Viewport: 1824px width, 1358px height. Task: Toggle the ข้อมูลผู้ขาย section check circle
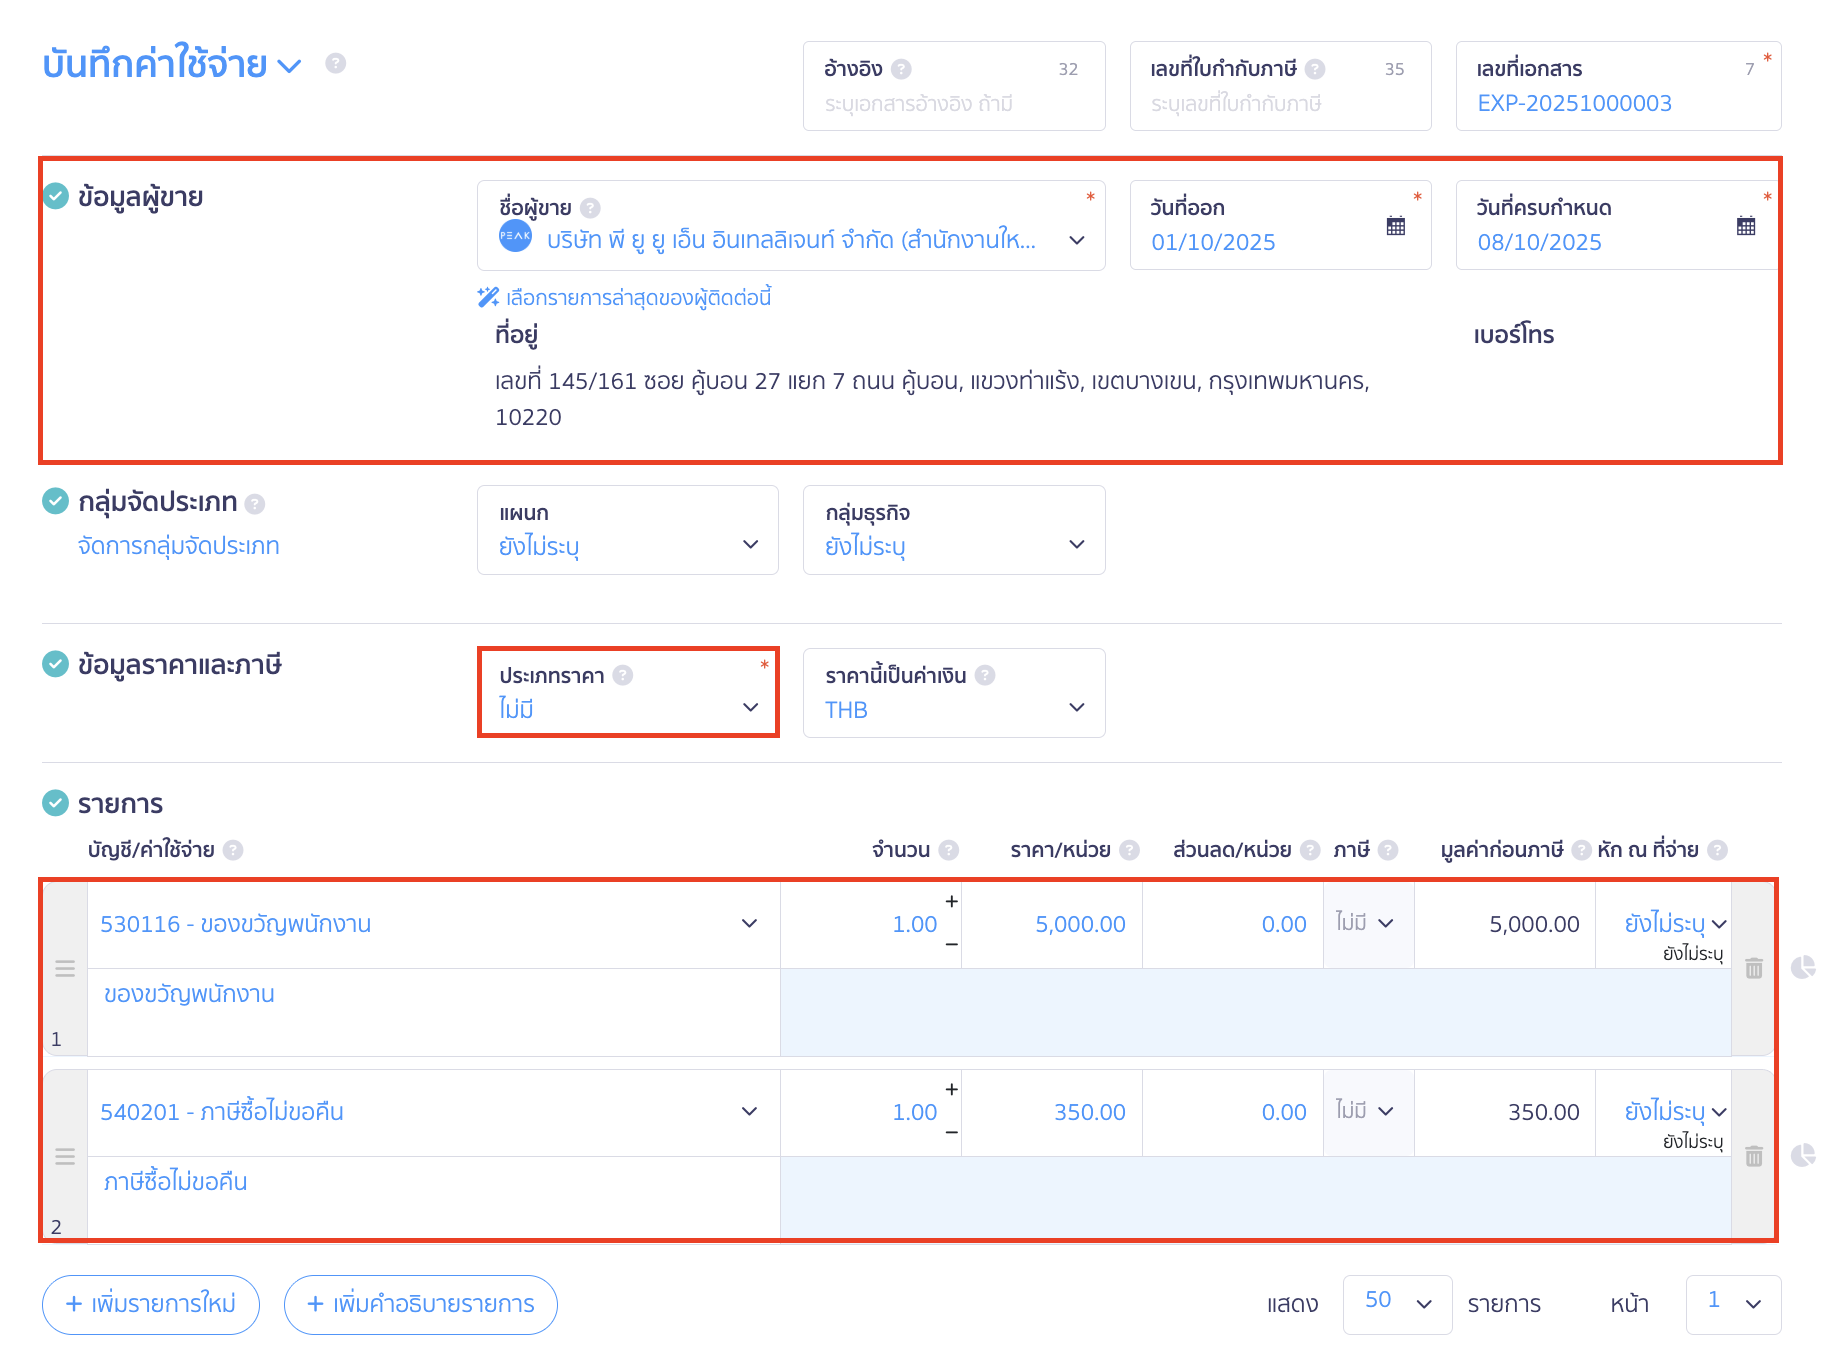pos(56,196)
